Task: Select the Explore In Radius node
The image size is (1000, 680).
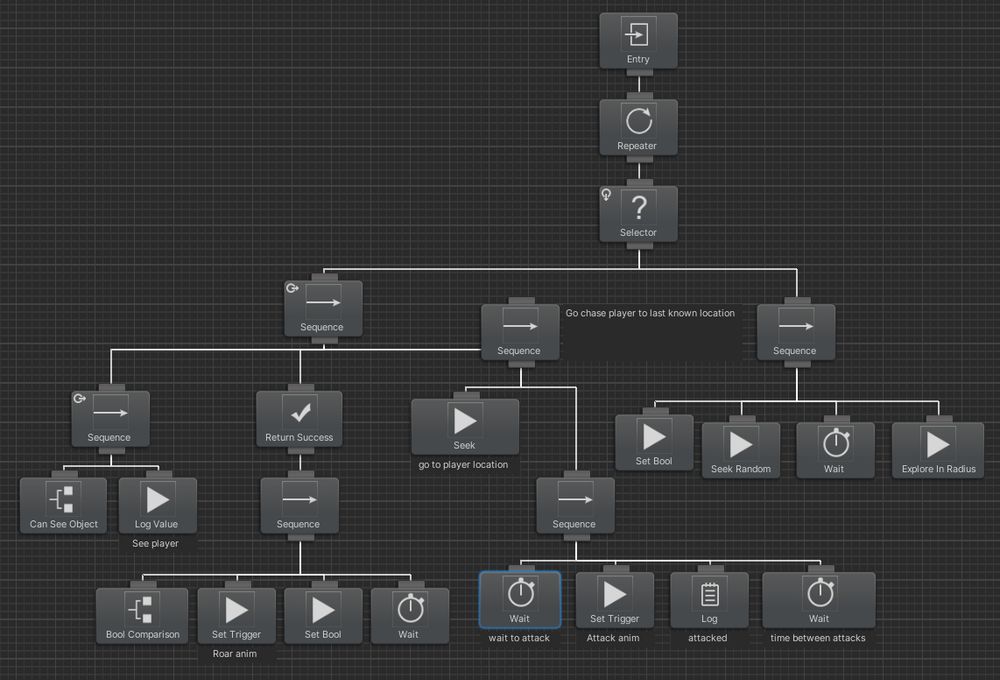Action: pyautogui.click(x=938, y=450)
